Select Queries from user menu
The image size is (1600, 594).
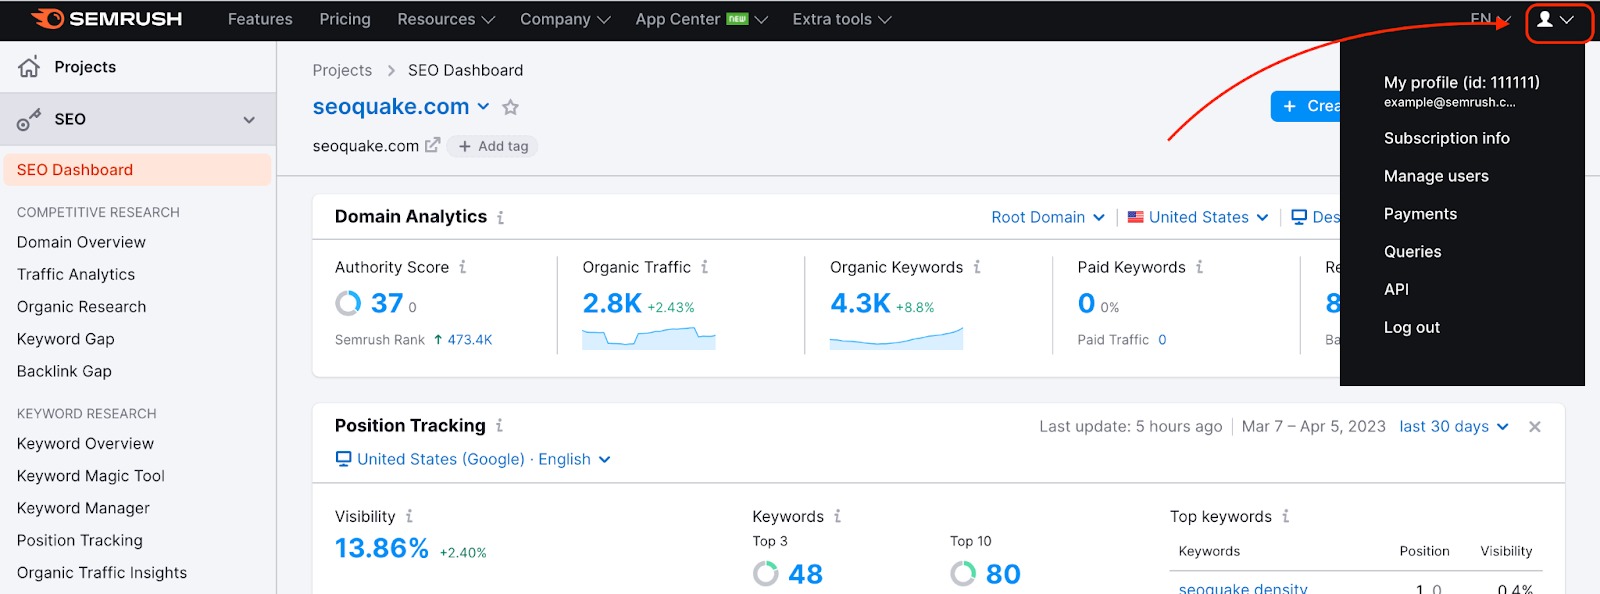[x=1412, y=252]
